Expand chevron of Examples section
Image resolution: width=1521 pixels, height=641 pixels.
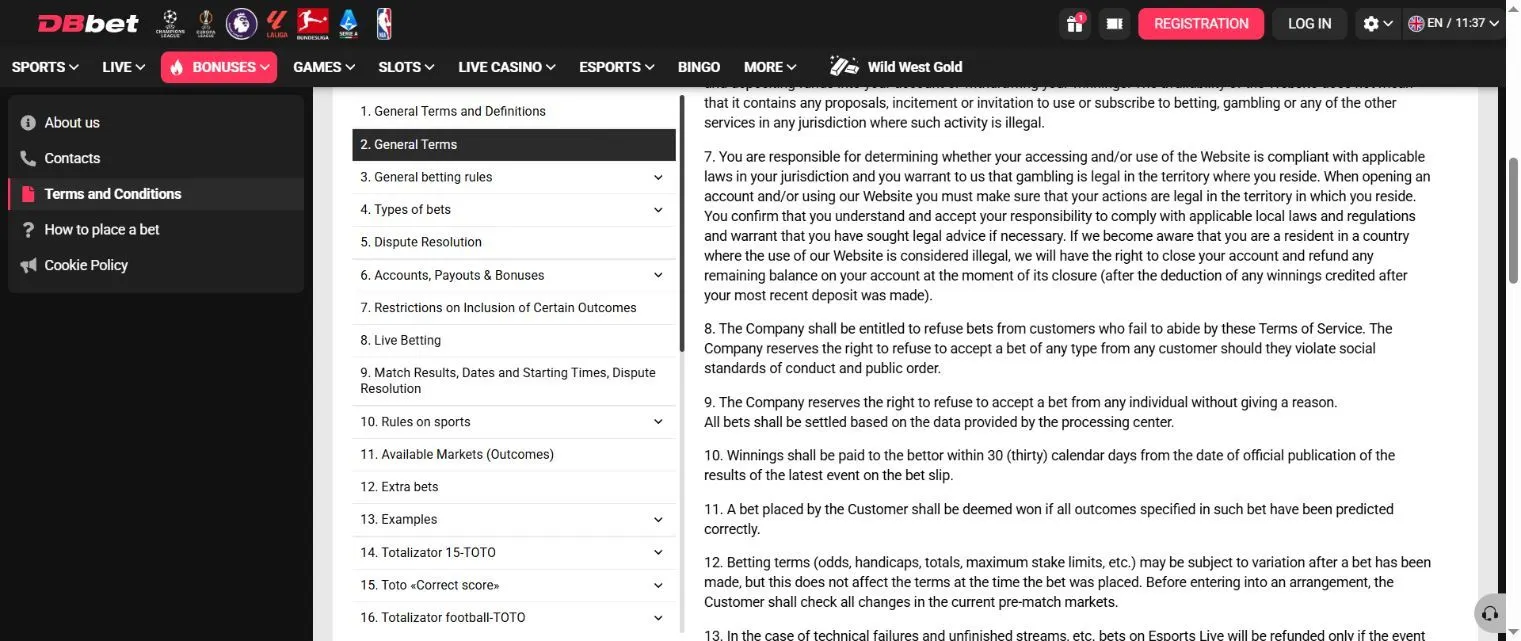(658, 520)
